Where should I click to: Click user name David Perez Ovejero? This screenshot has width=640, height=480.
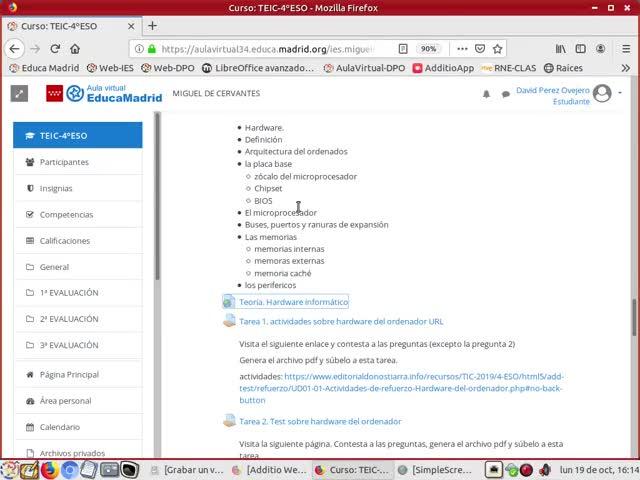[x=553, y=90]
